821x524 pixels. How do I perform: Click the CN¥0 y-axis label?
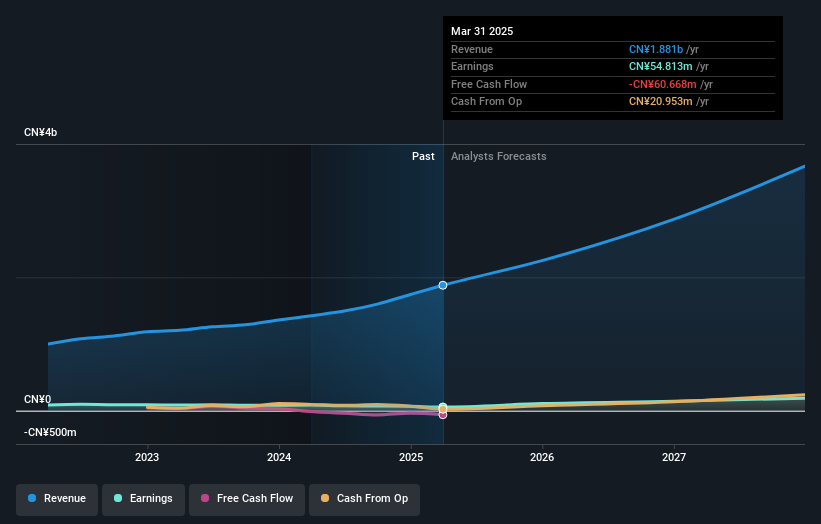[38, 399]
